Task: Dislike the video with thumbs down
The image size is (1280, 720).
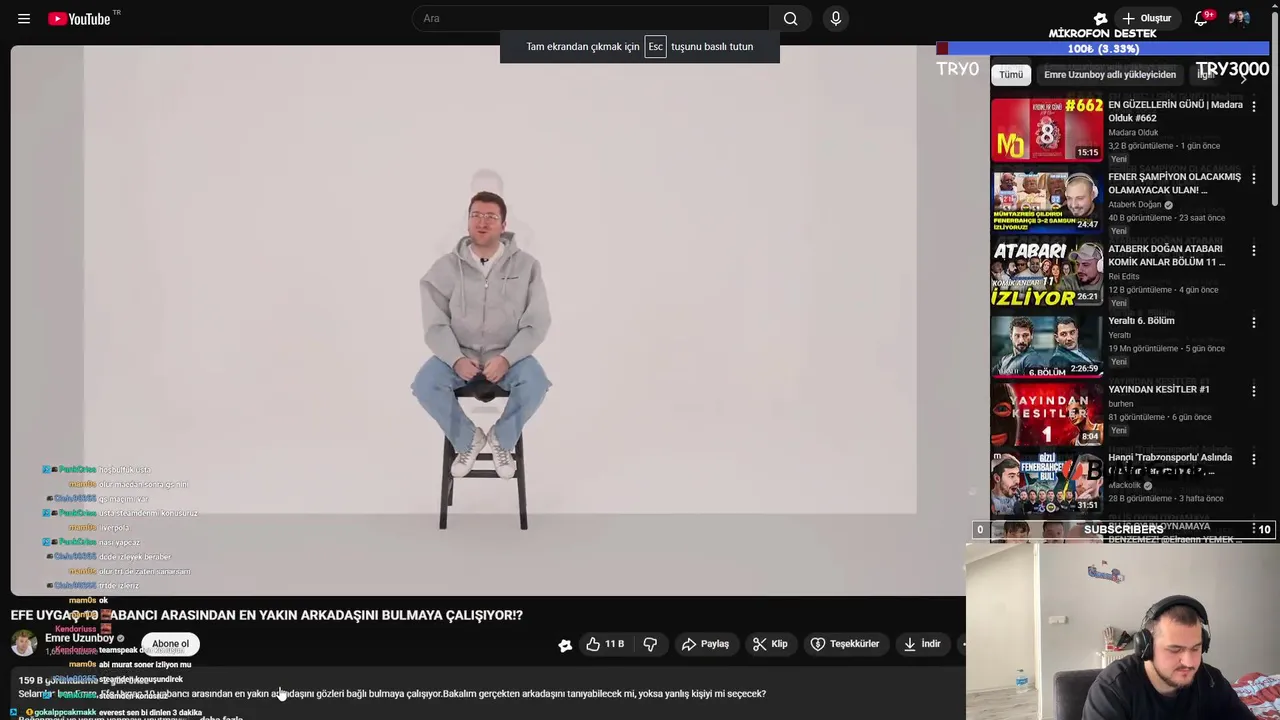Action: pyautogui.click(x=650, y=644)
